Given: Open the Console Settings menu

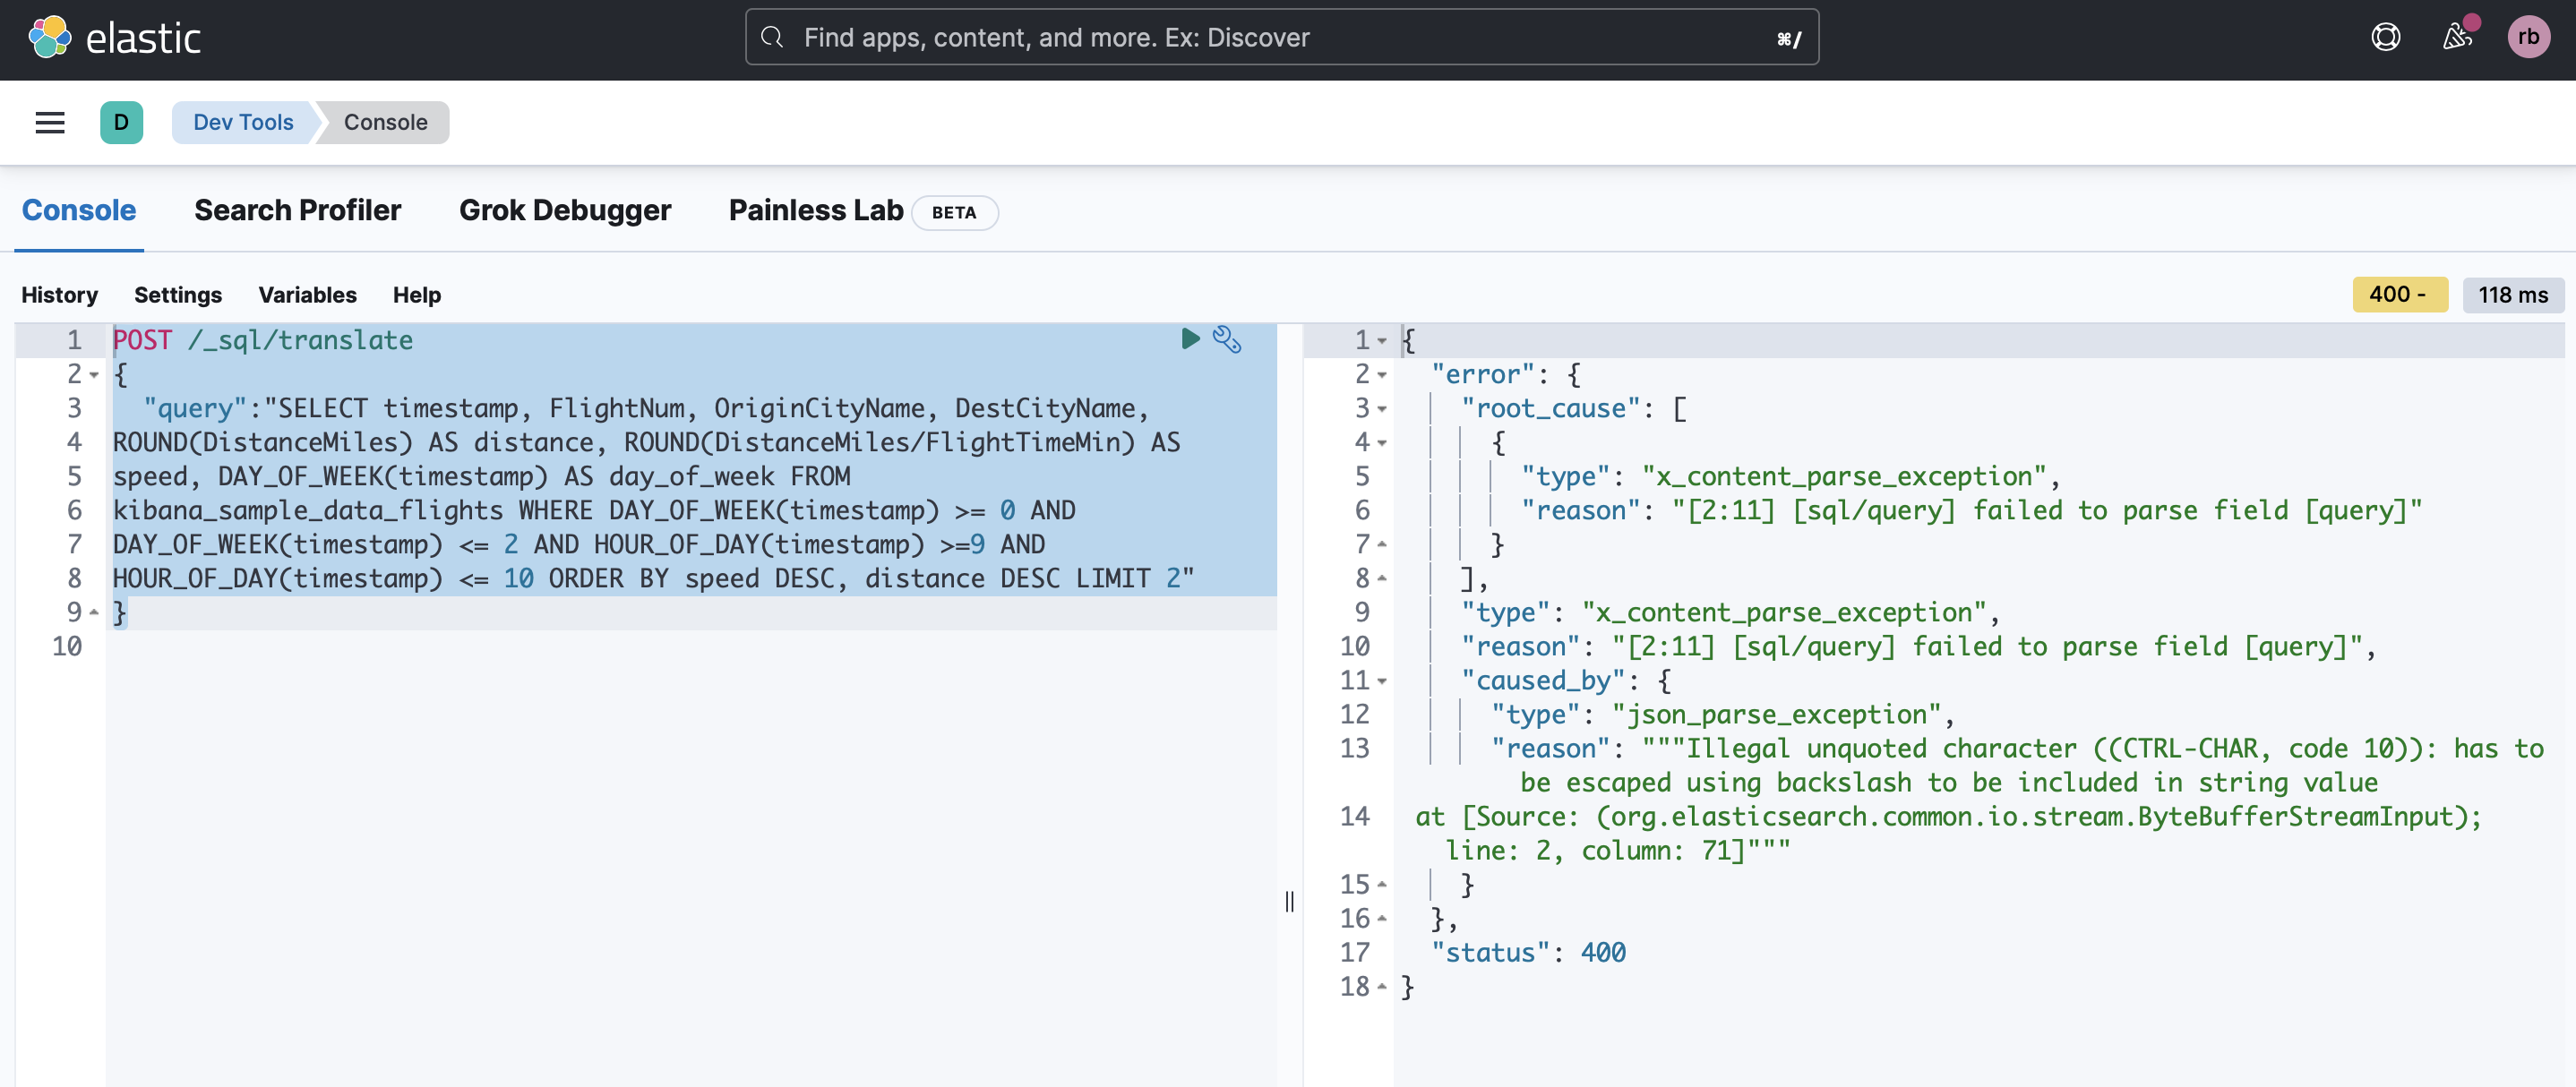Looking at the screenshot, I should coord(178,294).
